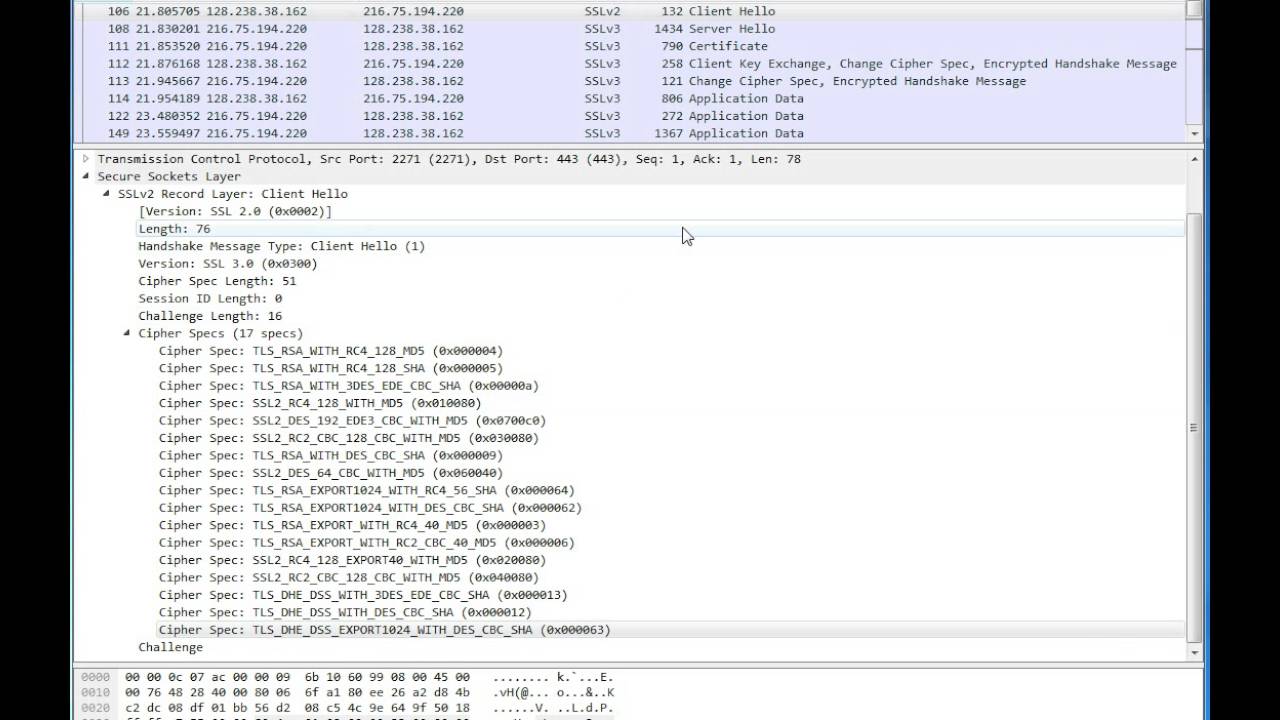Select cipher spec TLS_RSA_WITH_RC4_128_SHA

331,368
